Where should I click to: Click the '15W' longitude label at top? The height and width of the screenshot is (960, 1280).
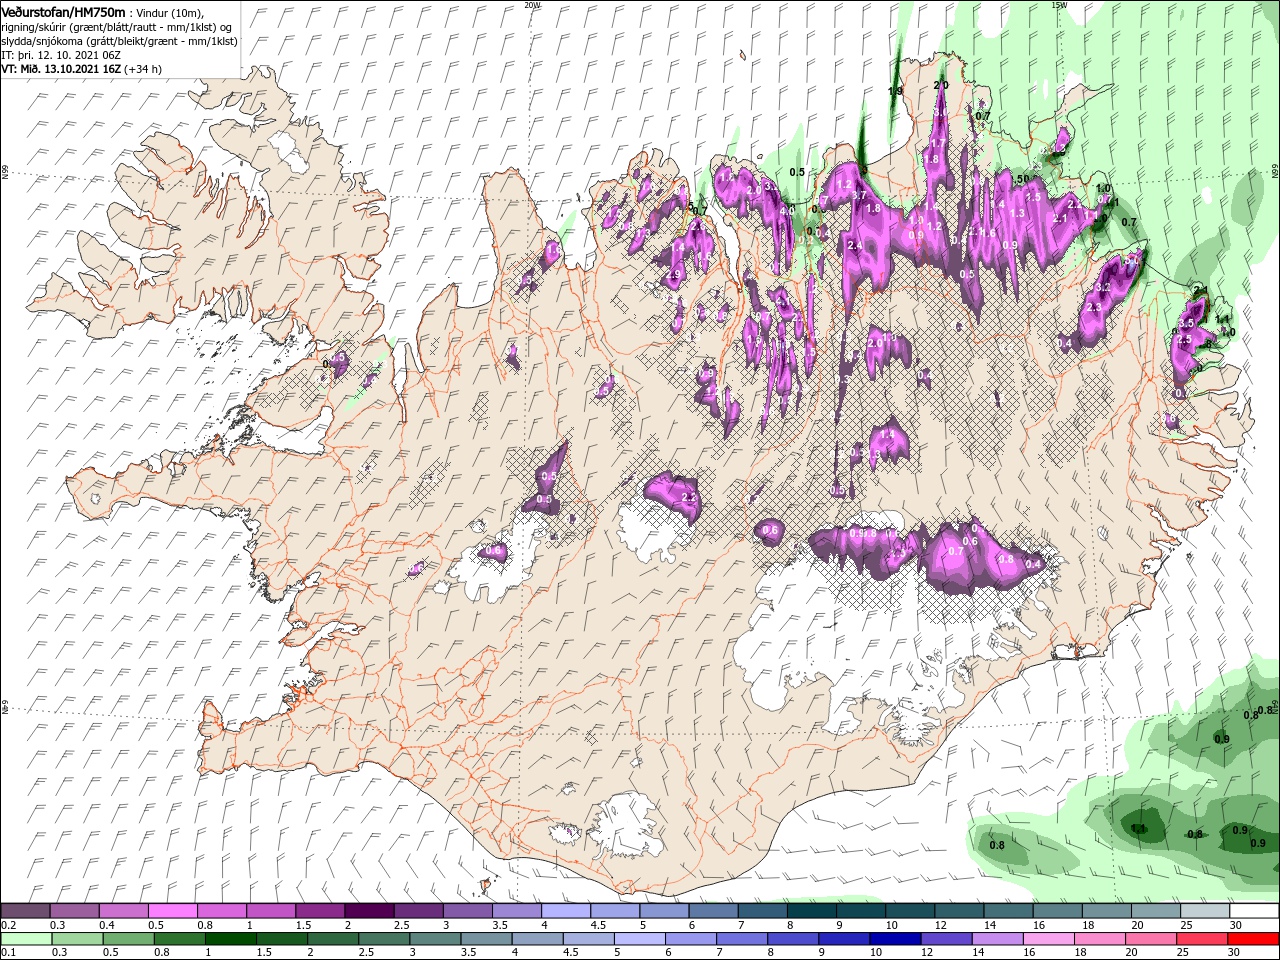[1059, 5]
